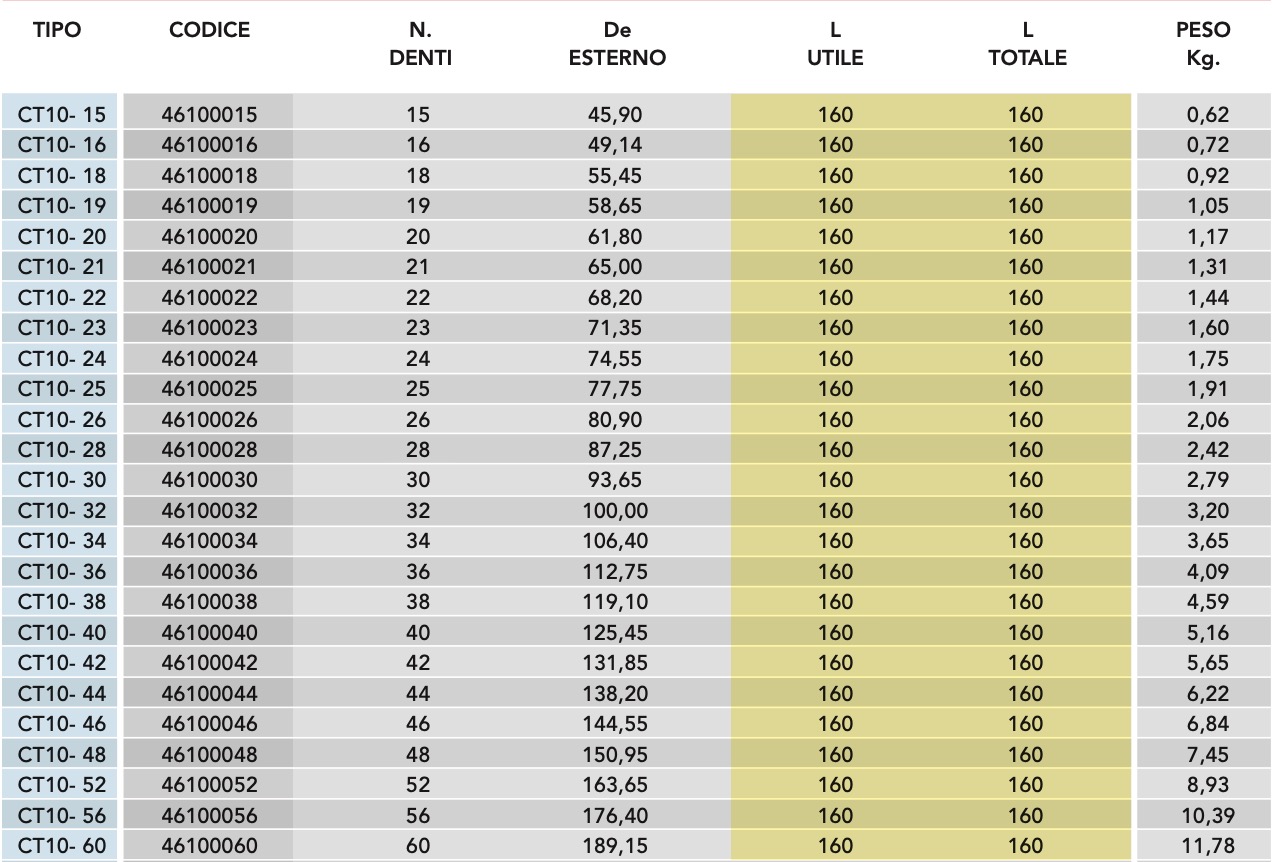Select the CT10- 15 type cell
This screenshot has height=862, width=1272.
coord(61,115)
